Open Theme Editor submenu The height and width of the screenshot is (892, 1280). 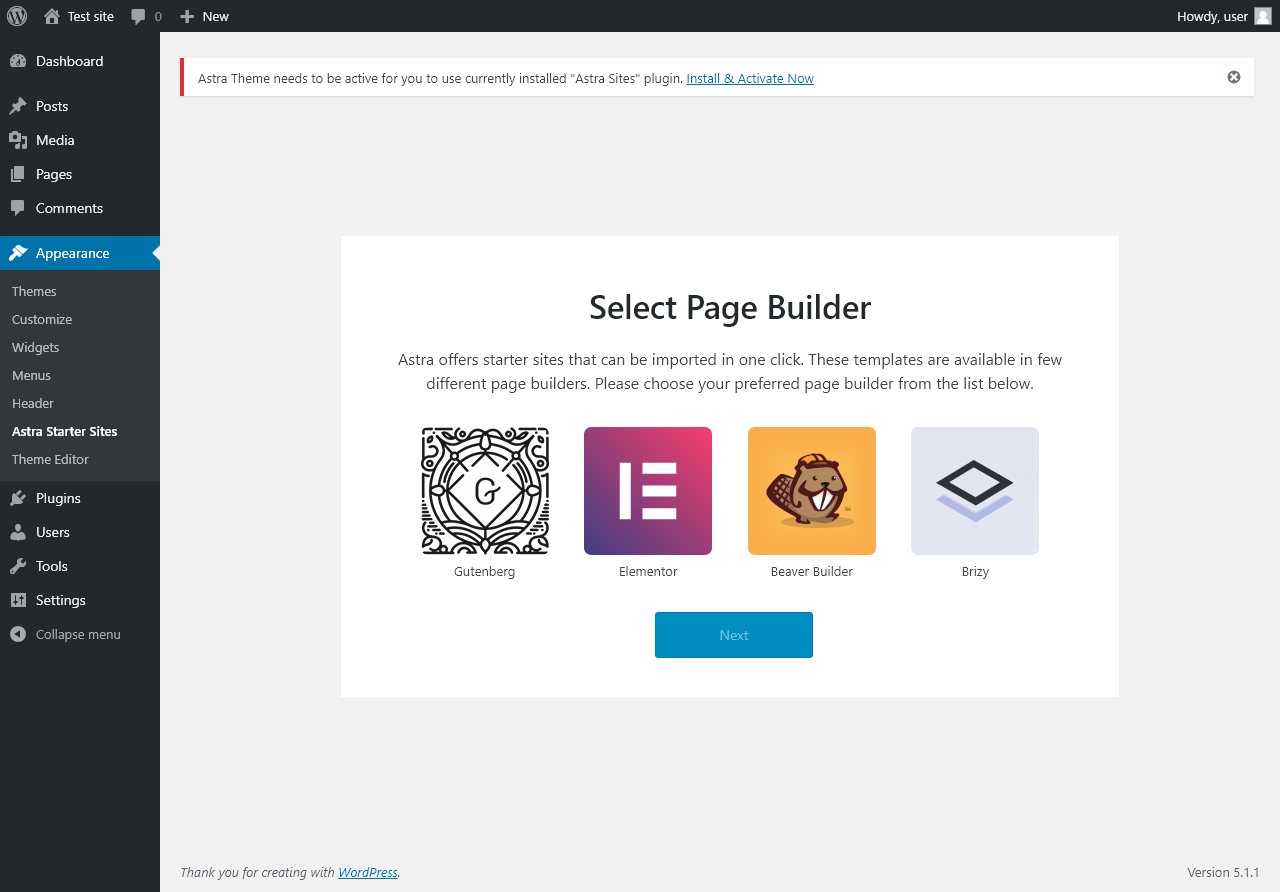pos(50,459)
